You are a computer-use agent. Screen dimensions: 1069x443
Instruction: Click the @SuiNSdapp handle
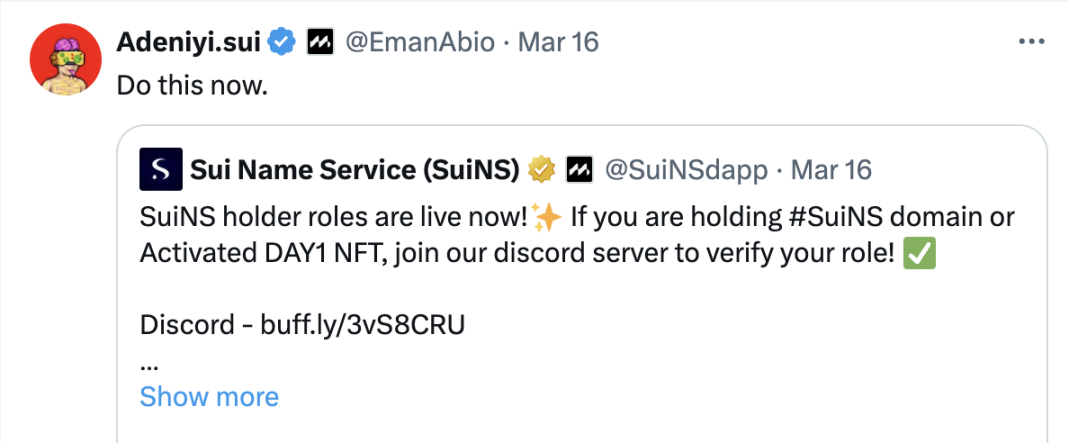[x=688, y=169]
